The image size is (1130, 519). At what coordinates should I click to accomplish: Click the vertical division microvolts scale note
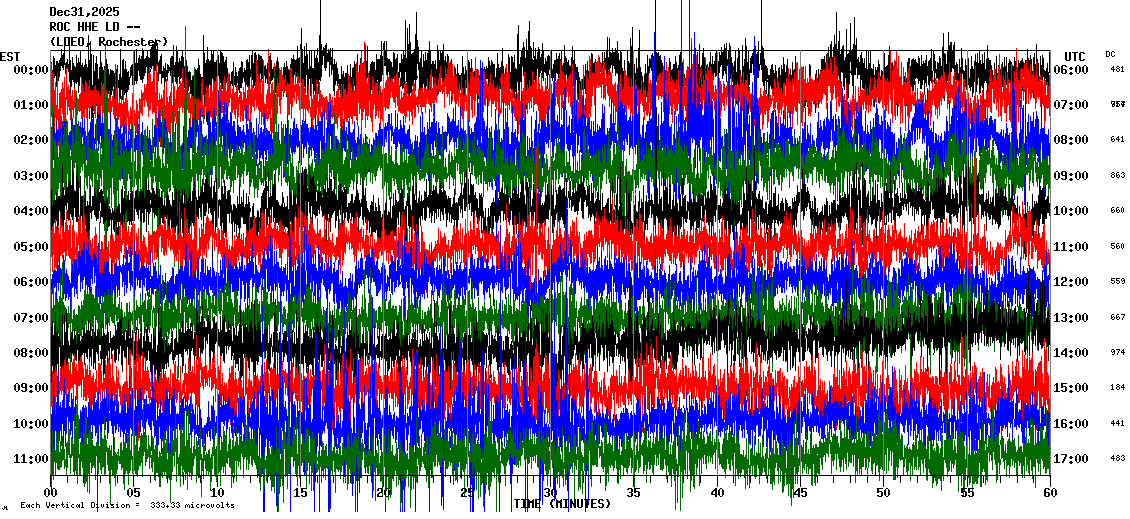point(127,506)
